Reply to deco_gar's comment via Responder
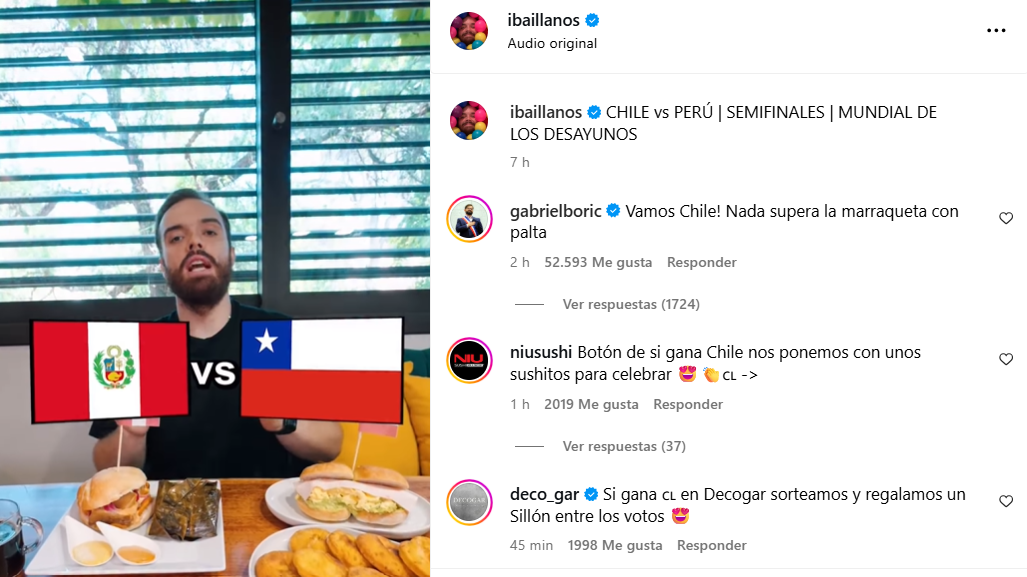 [711, 545]
